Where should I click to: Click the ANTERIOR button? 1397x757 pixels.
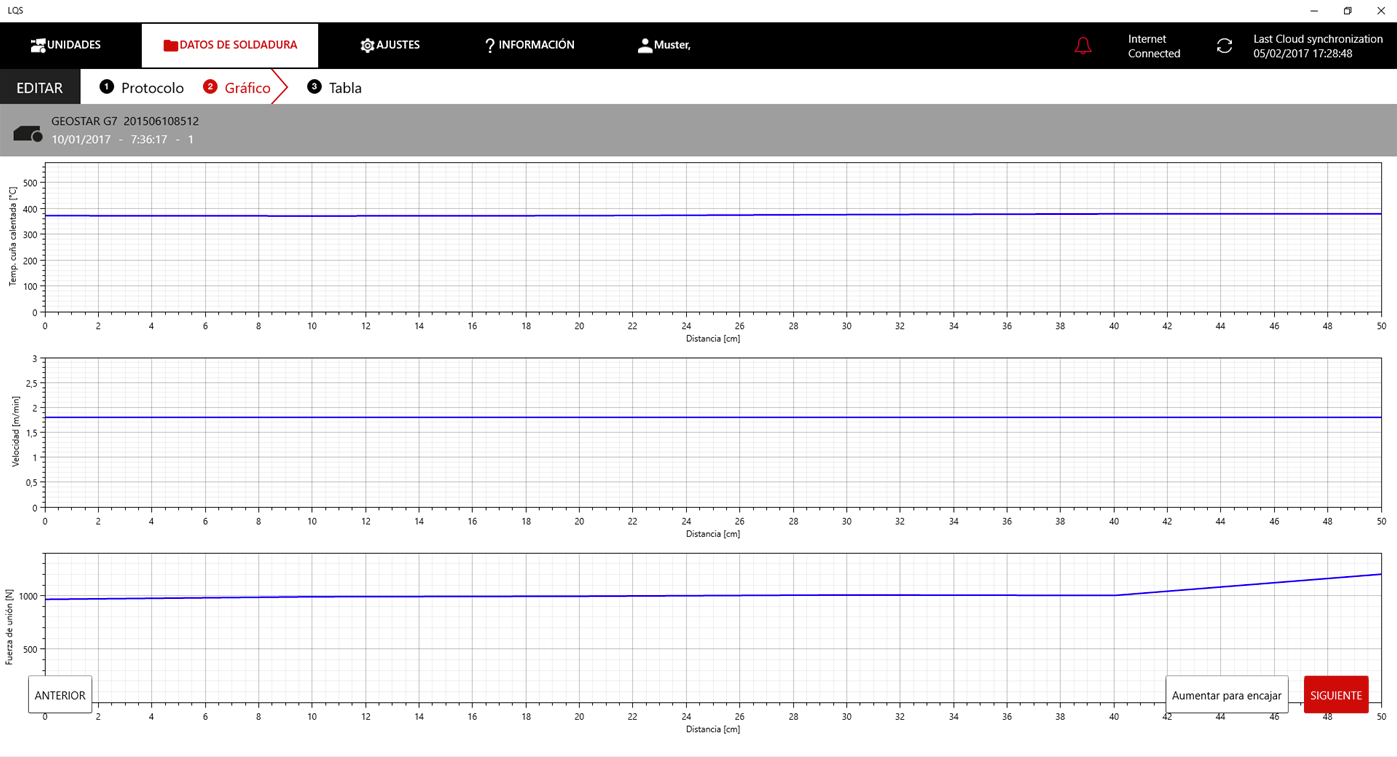point(60,695)
